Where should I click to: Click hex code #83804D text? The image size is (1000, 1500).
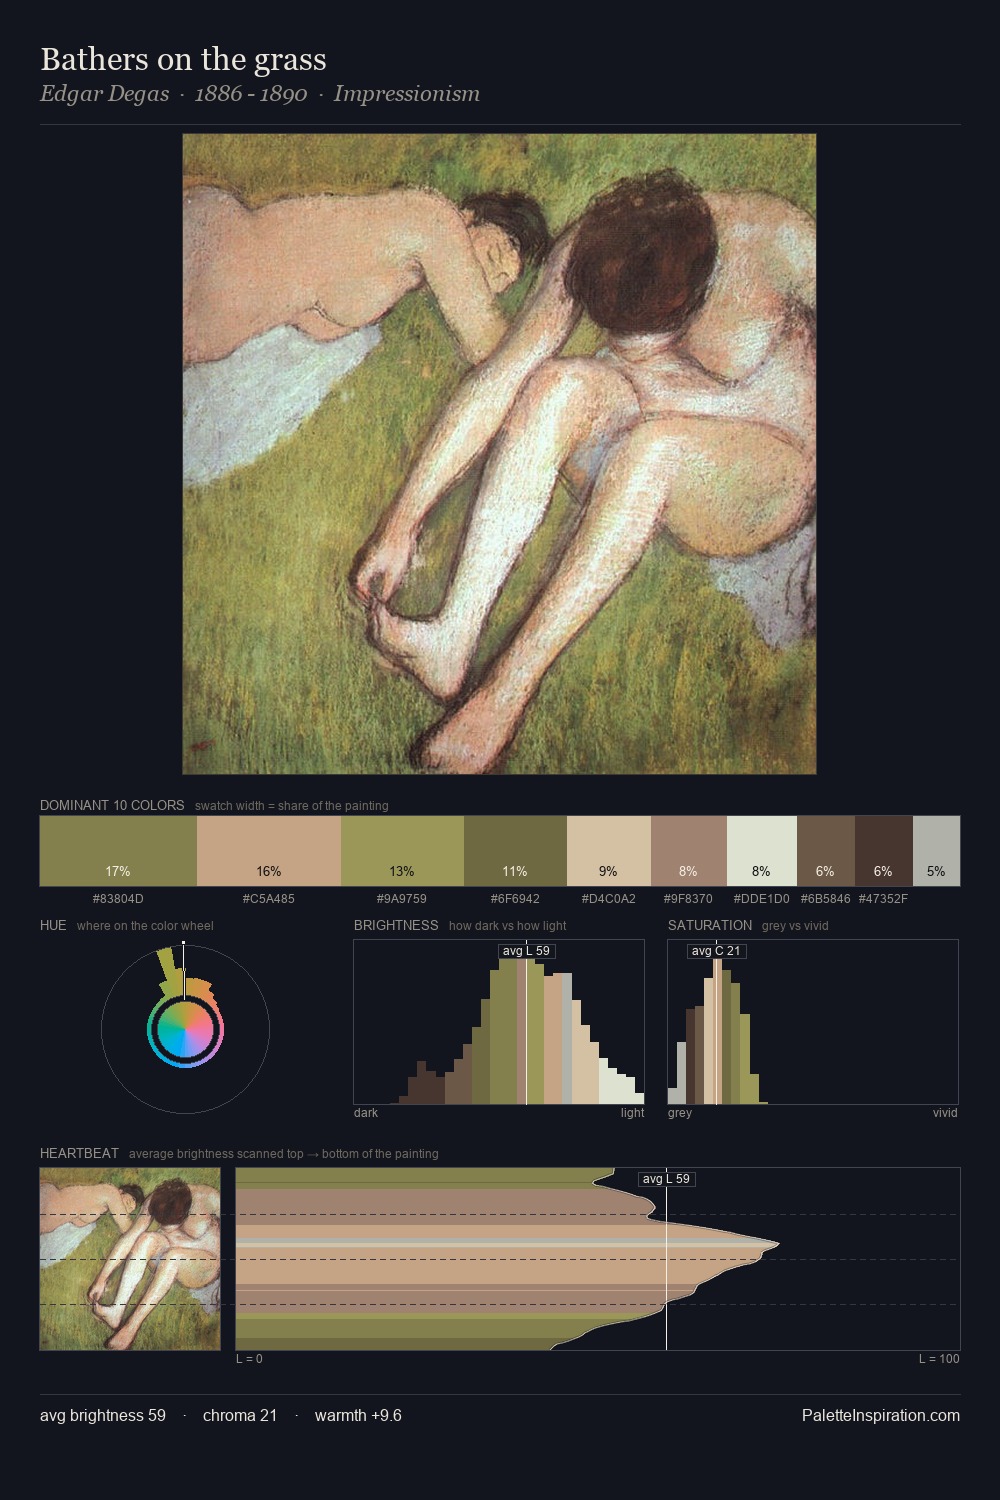coord(118,899)
